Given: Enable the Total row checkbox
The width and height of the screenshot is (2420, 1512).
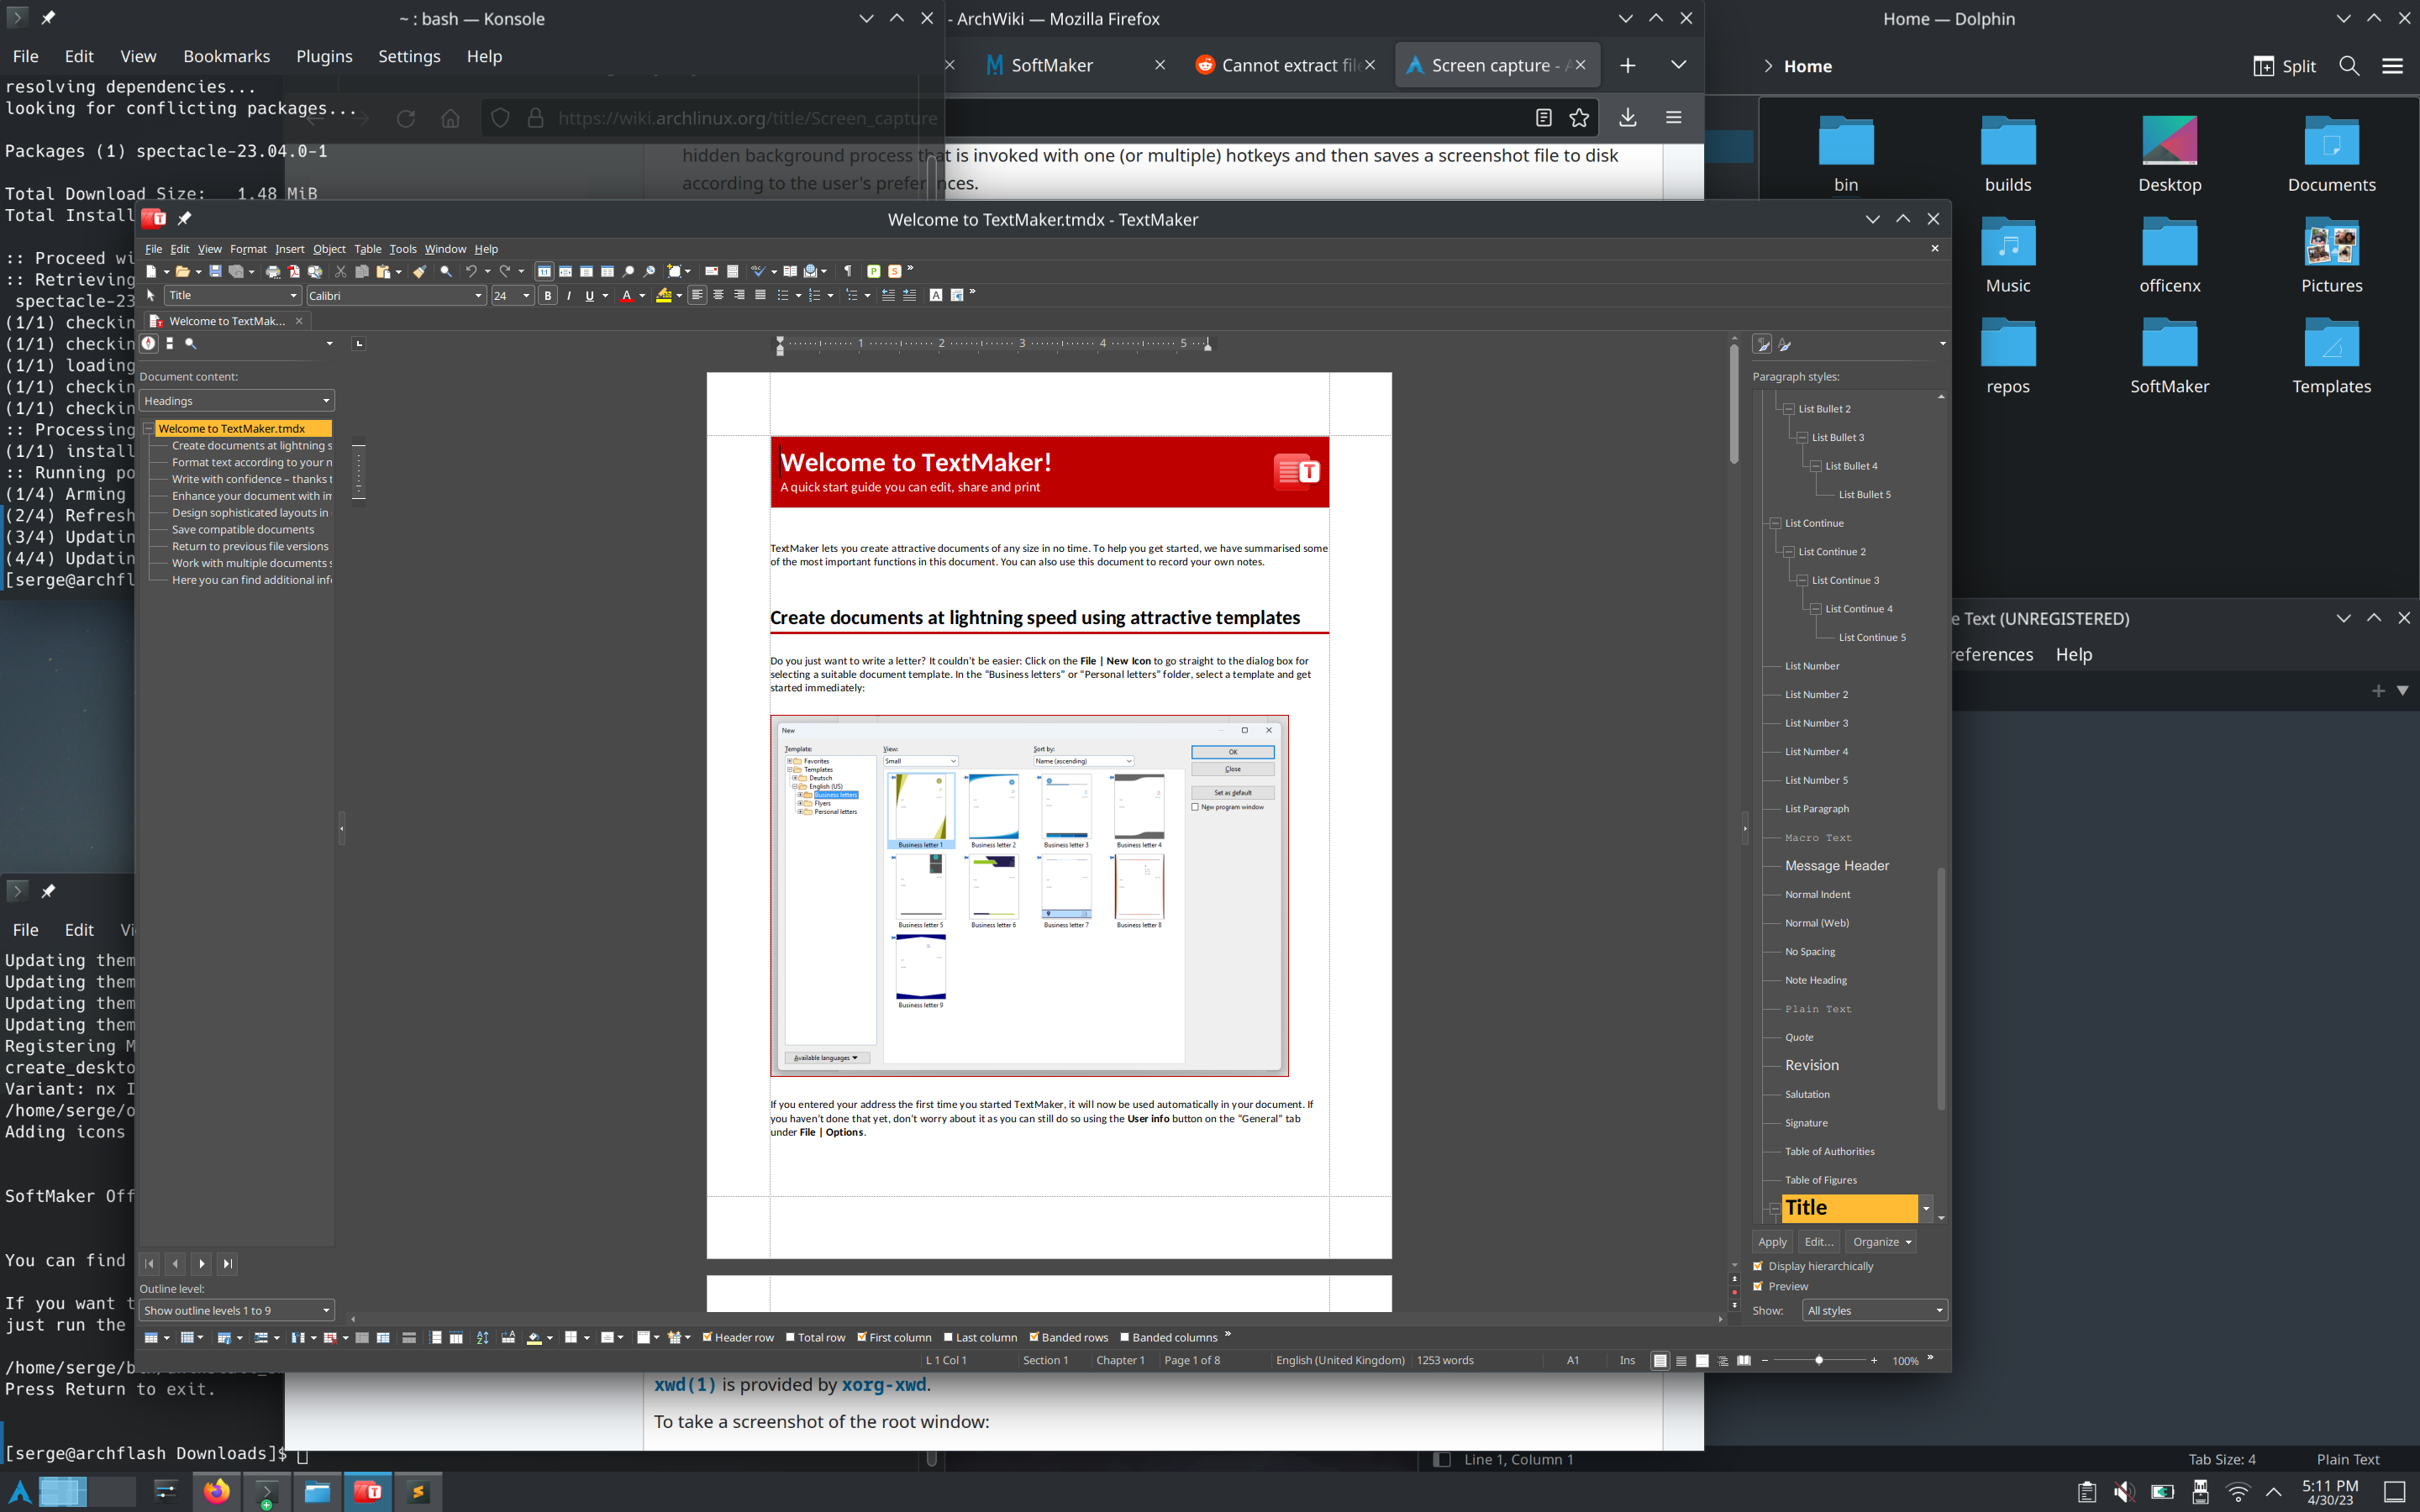Looking at the screenshot, I should pos(790,1337).
